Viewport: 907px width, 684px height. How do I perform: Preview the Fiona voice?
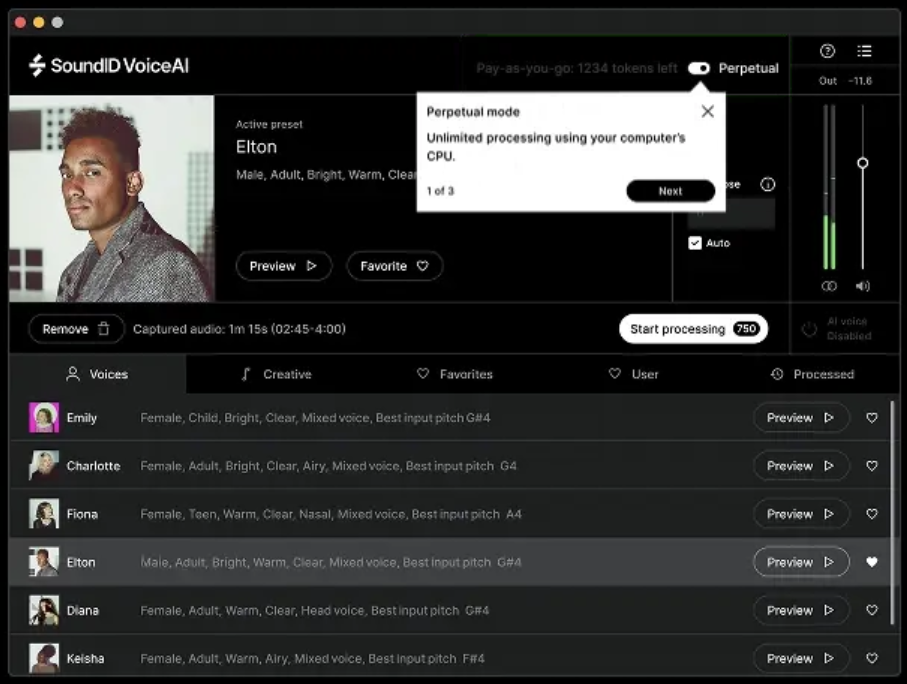[x=801, y=514]
